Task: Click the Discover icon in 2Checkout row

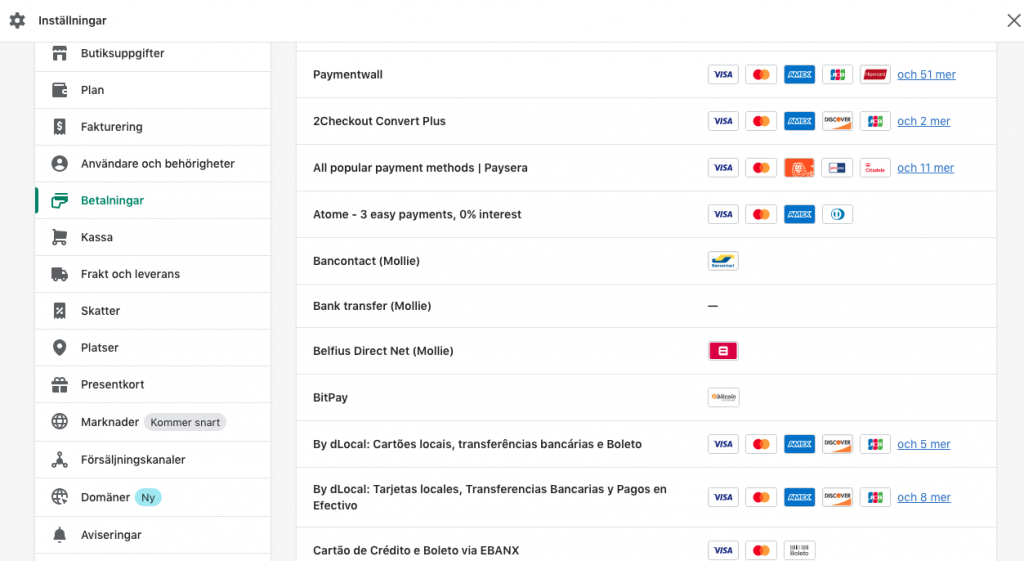Action: pos(837,121)
